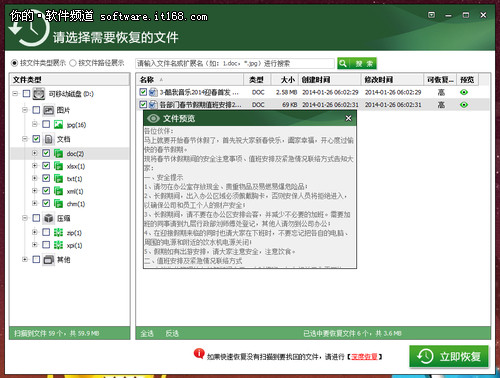500x378 pixels.
Task: Check the removable disk (D:) checkbox
Action: pyautogui.click(x=26, y=94)
